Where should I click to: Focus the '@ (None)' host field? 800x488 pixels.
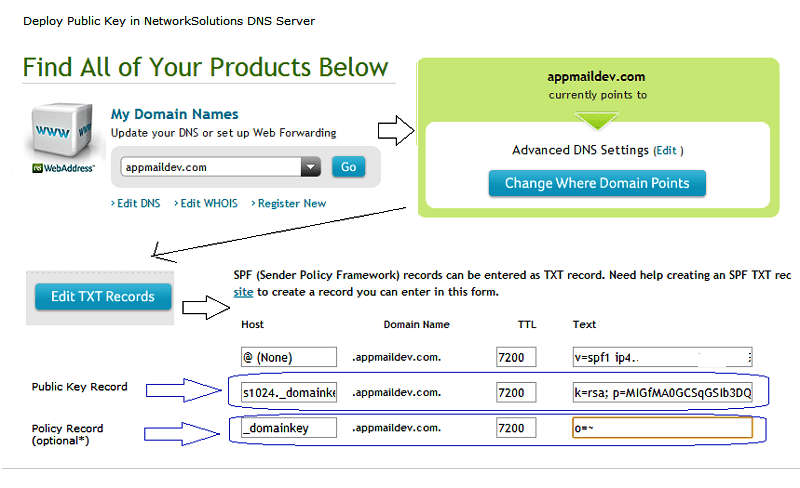tap(289, 357)
